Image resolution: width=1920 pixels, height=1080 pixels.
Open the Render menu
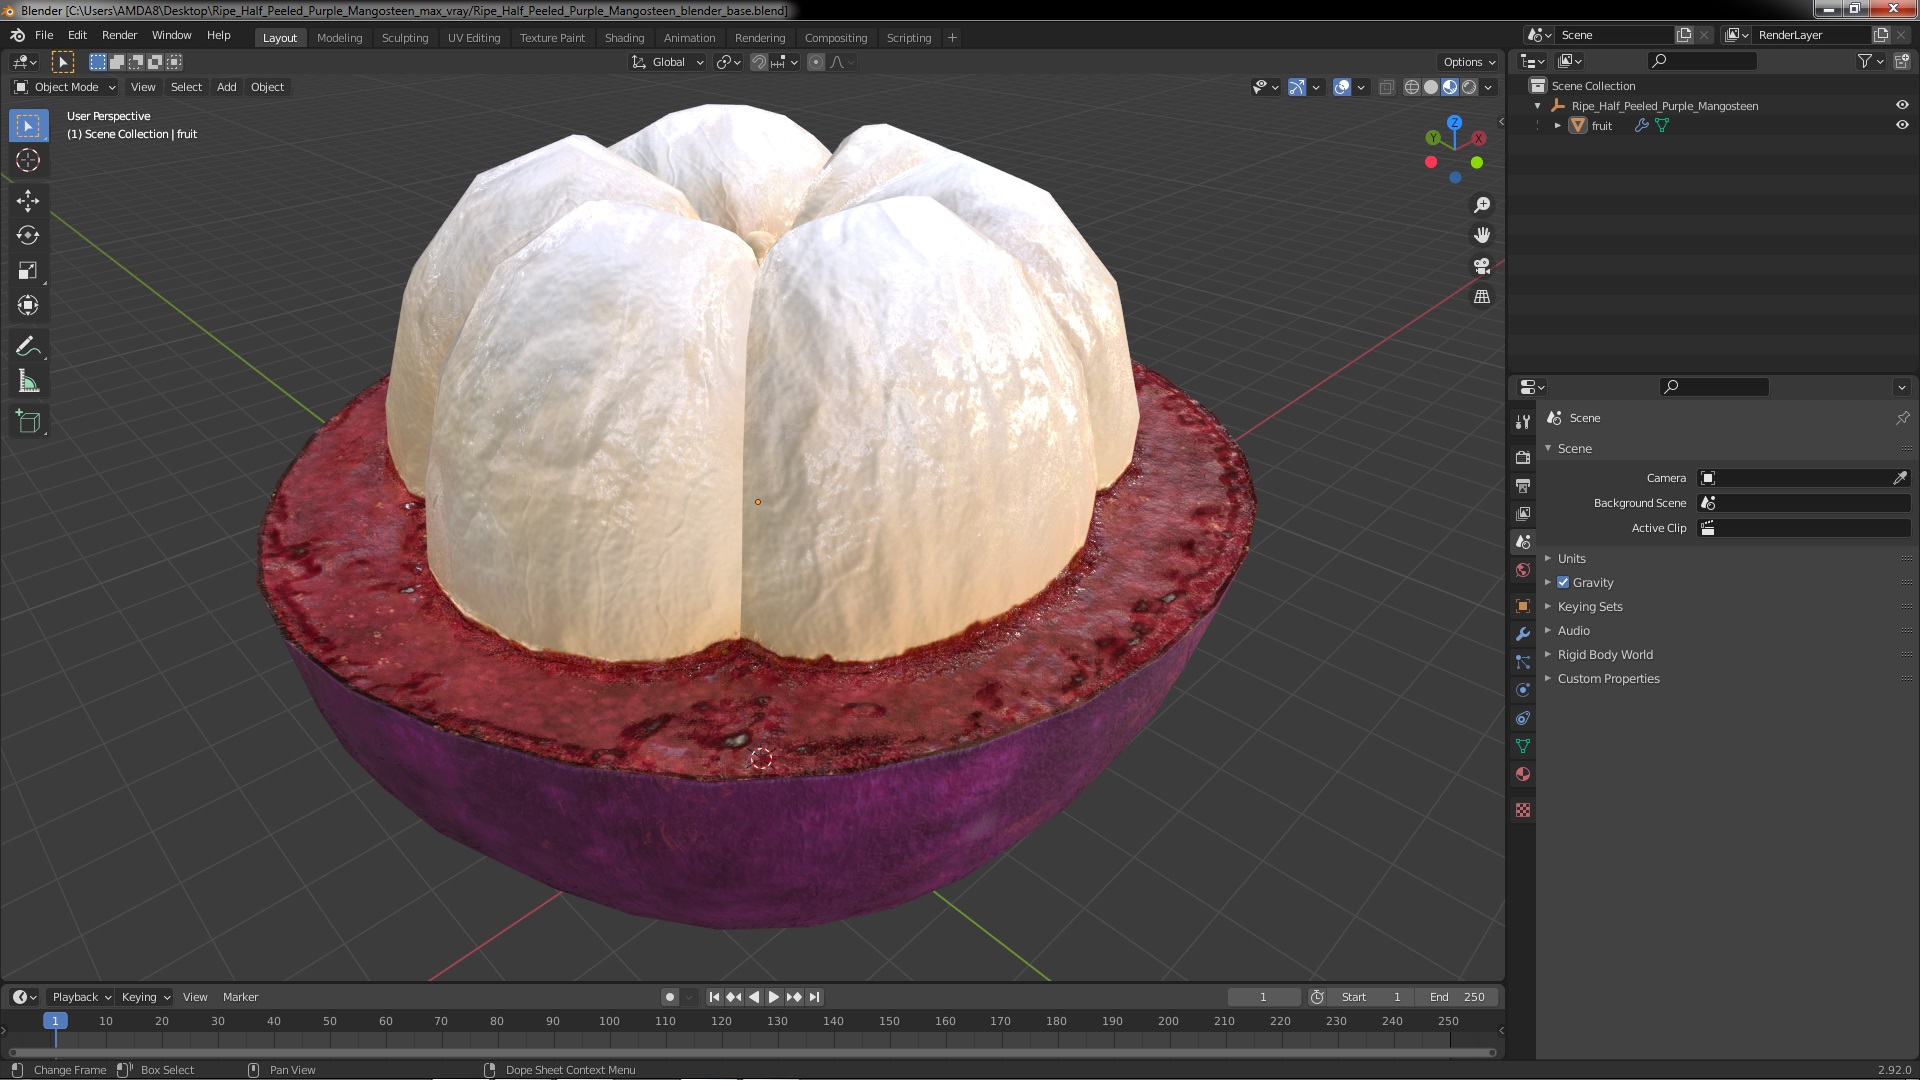(x=119, y=35)
